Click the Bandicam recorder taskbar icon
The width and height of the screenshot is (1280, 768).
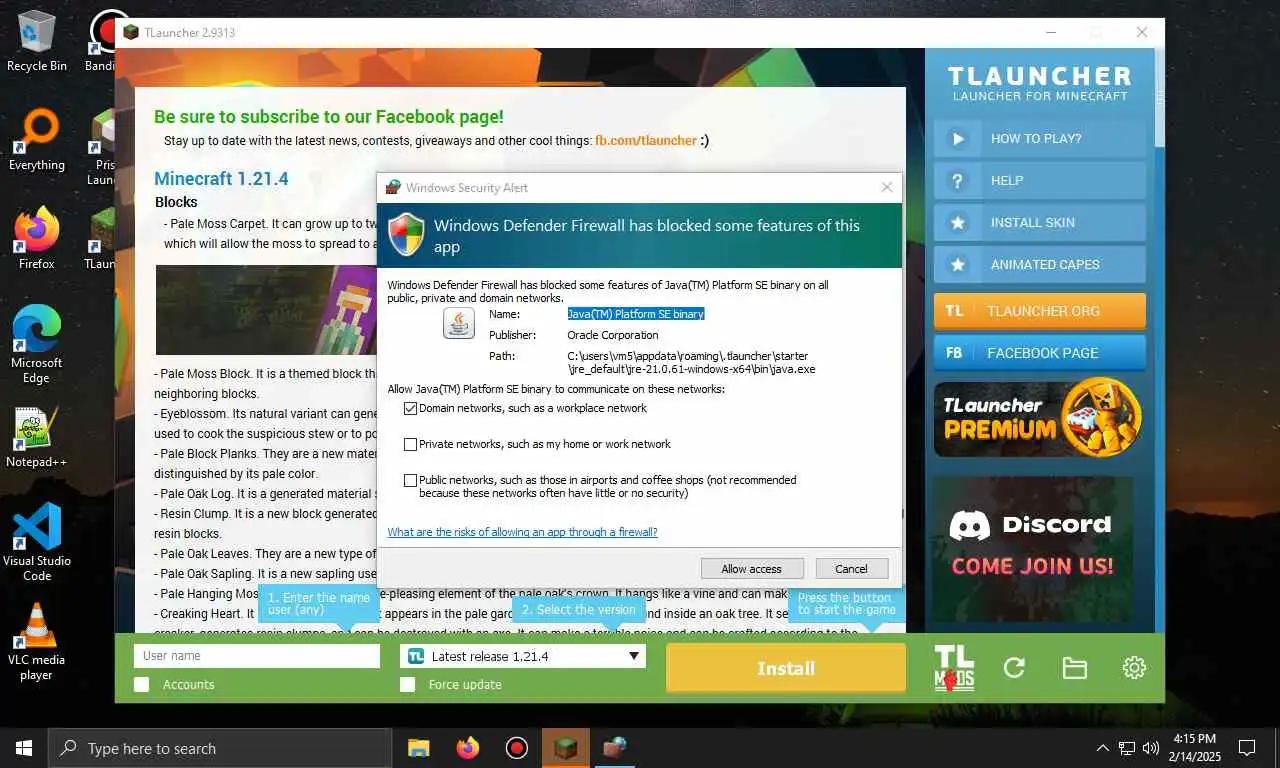[x=516, y=748]
